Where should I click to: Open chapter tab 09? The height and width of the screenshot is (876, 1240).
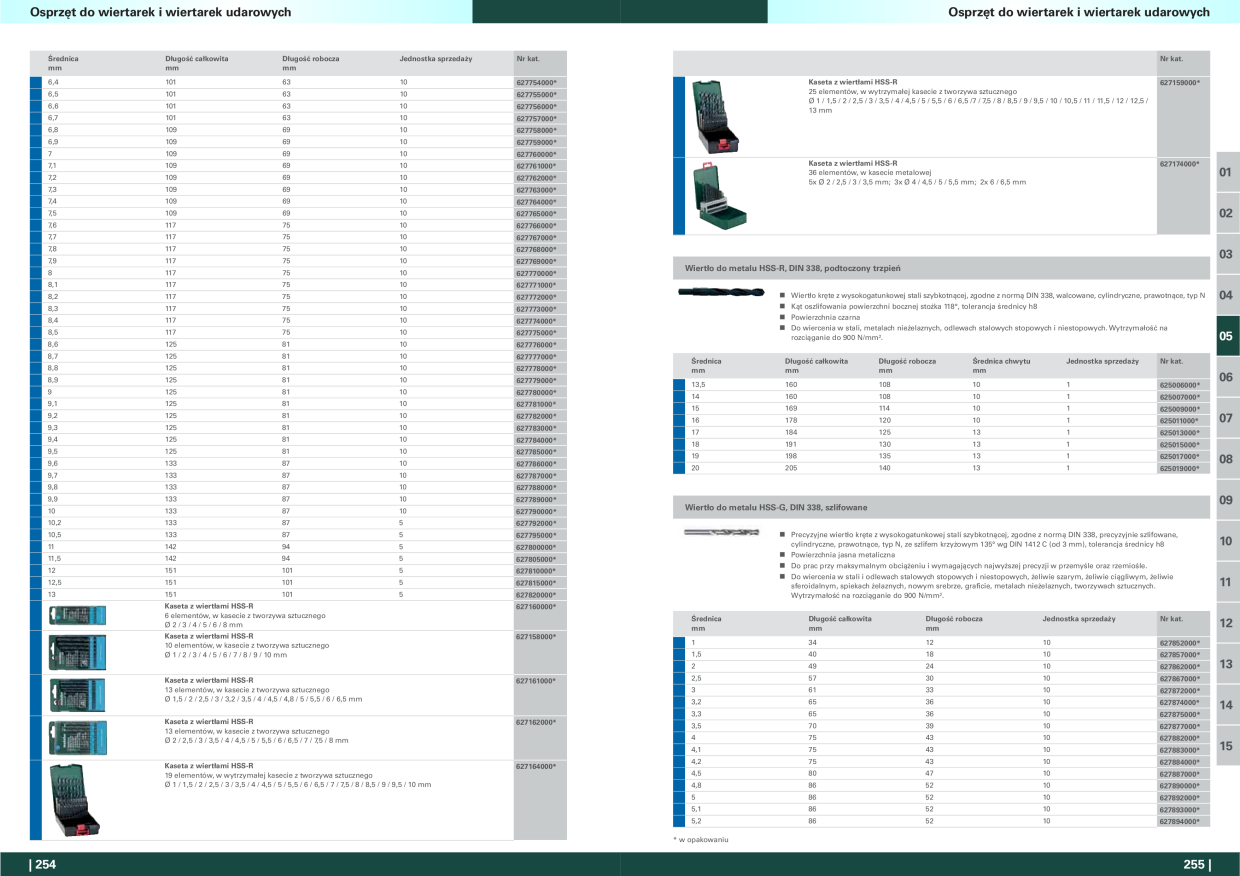point(1227,500)
